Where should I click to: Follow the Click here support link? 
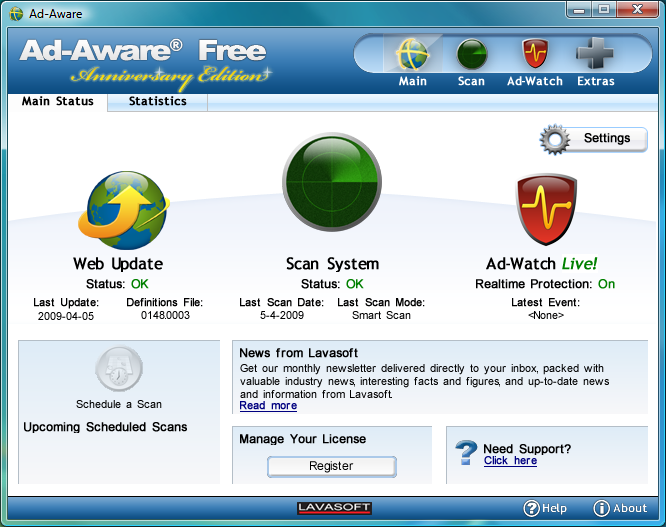(510, 461)
